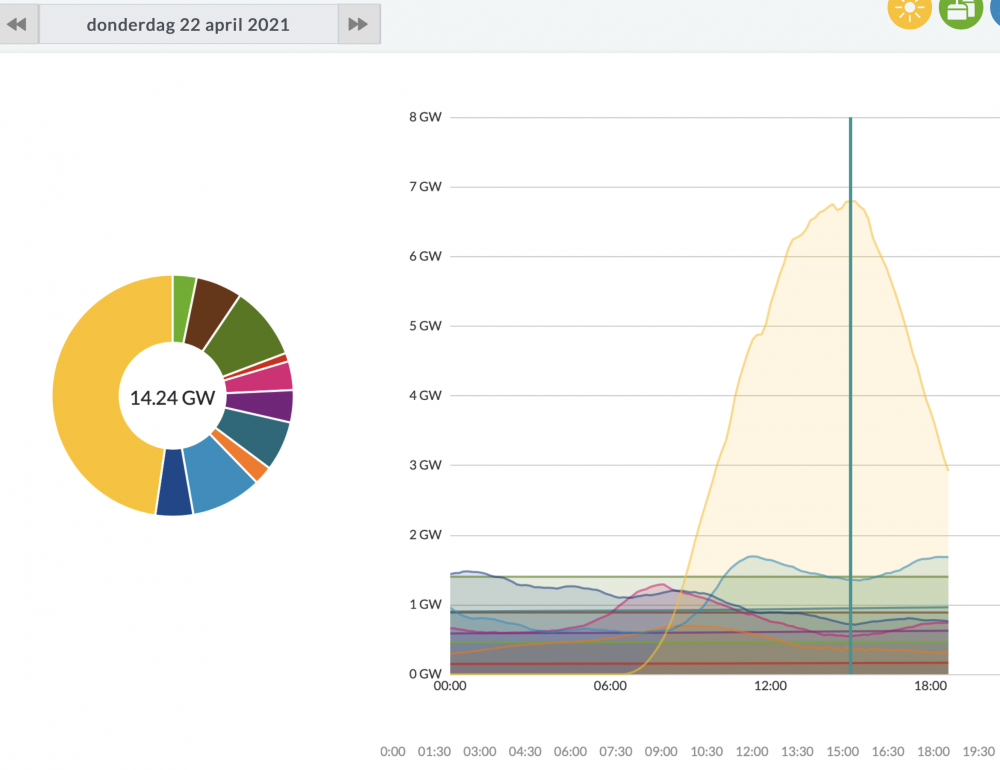Jump to 15:00 on the bottom time scale
Image resolution: width=1000 pixels, height=770 pixels.
click(842, 751)
